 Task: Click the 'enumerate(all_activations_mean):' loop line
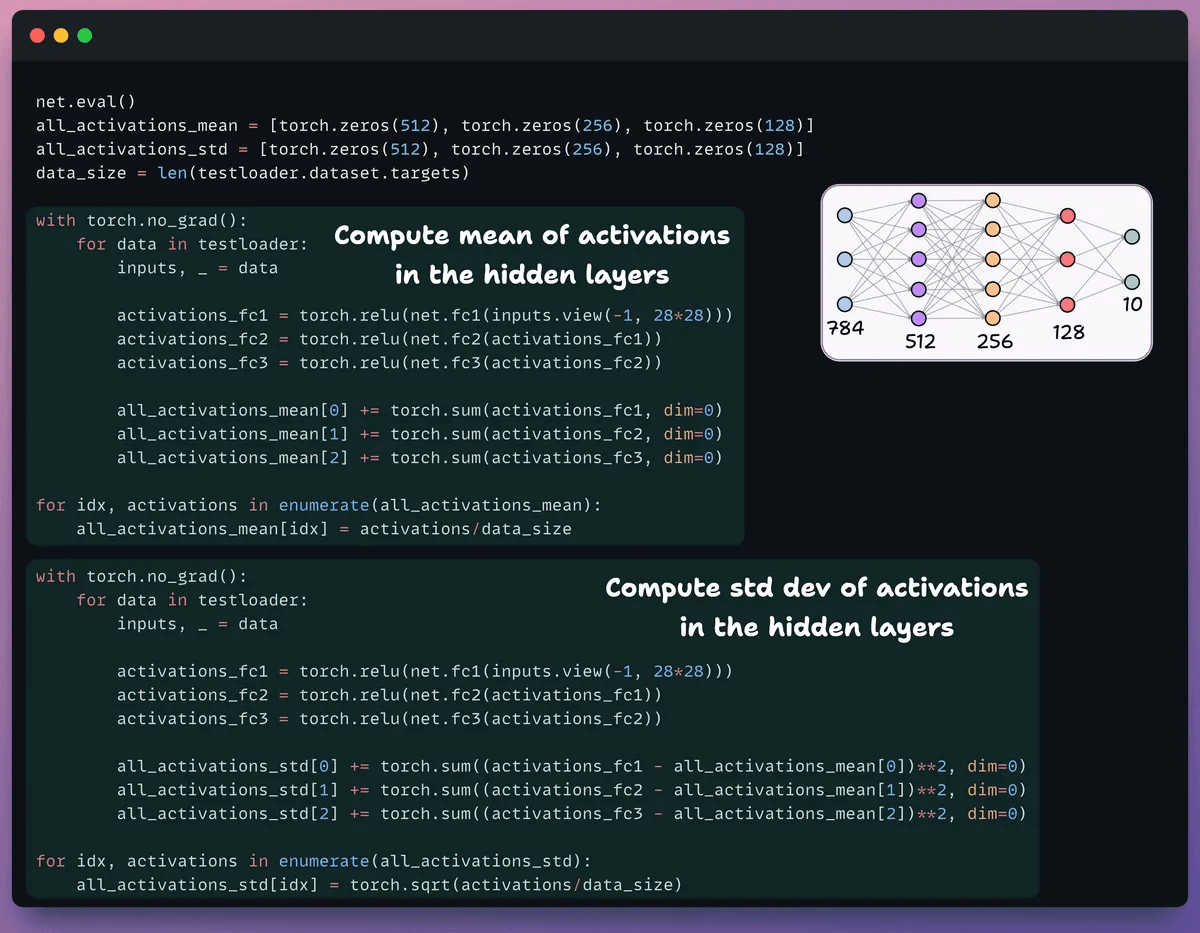(x=319, y=505)
